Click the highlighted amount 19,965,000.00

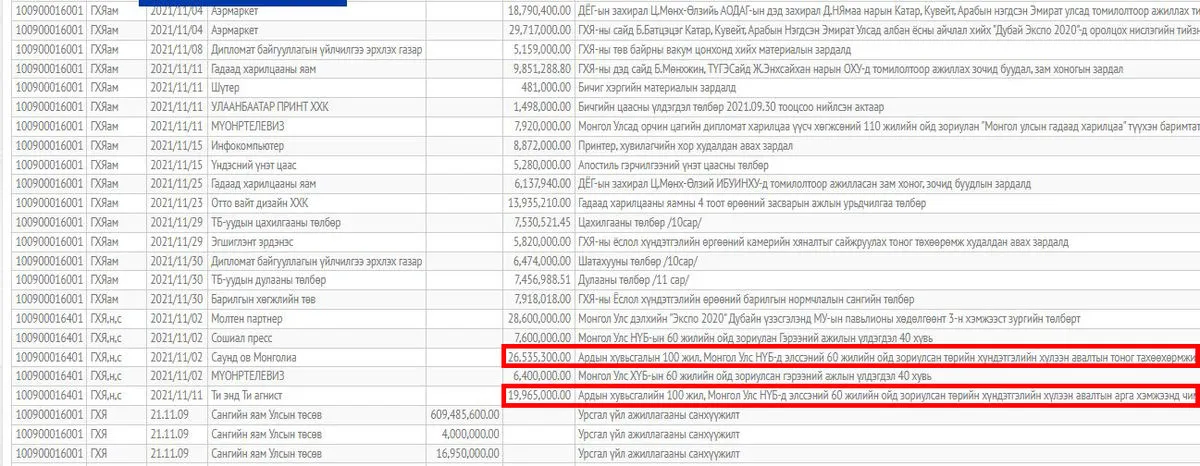[x=540, y=395]
